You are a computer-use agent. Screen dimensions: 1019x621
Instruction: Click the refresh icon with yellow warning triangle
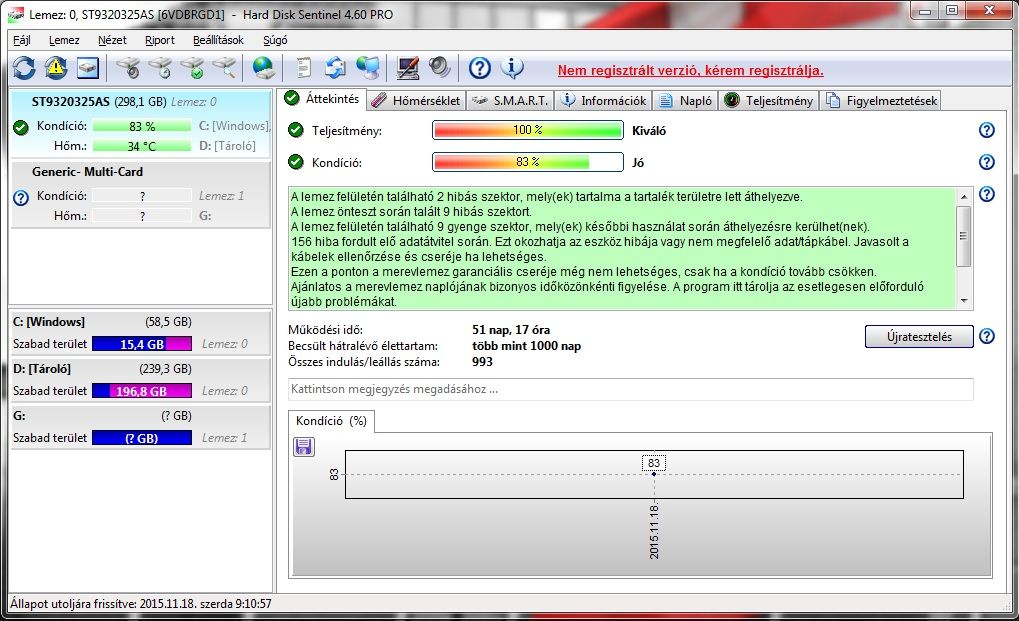tap(56, 68)
